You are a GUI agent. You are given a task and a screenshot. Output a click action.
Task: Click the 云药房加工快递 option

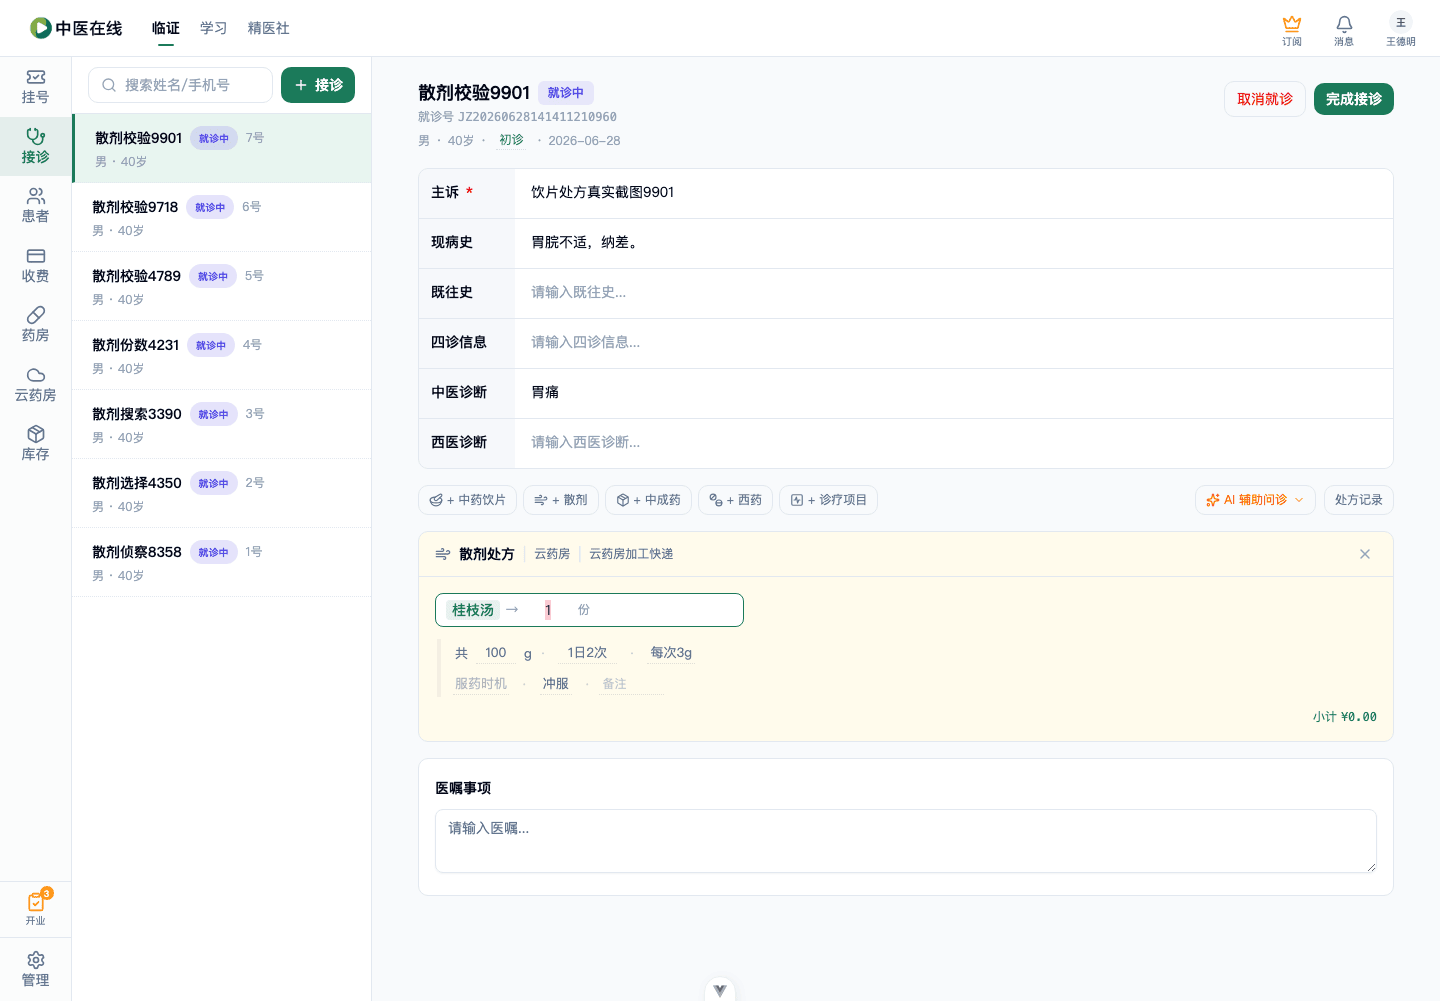pos(631,554)
